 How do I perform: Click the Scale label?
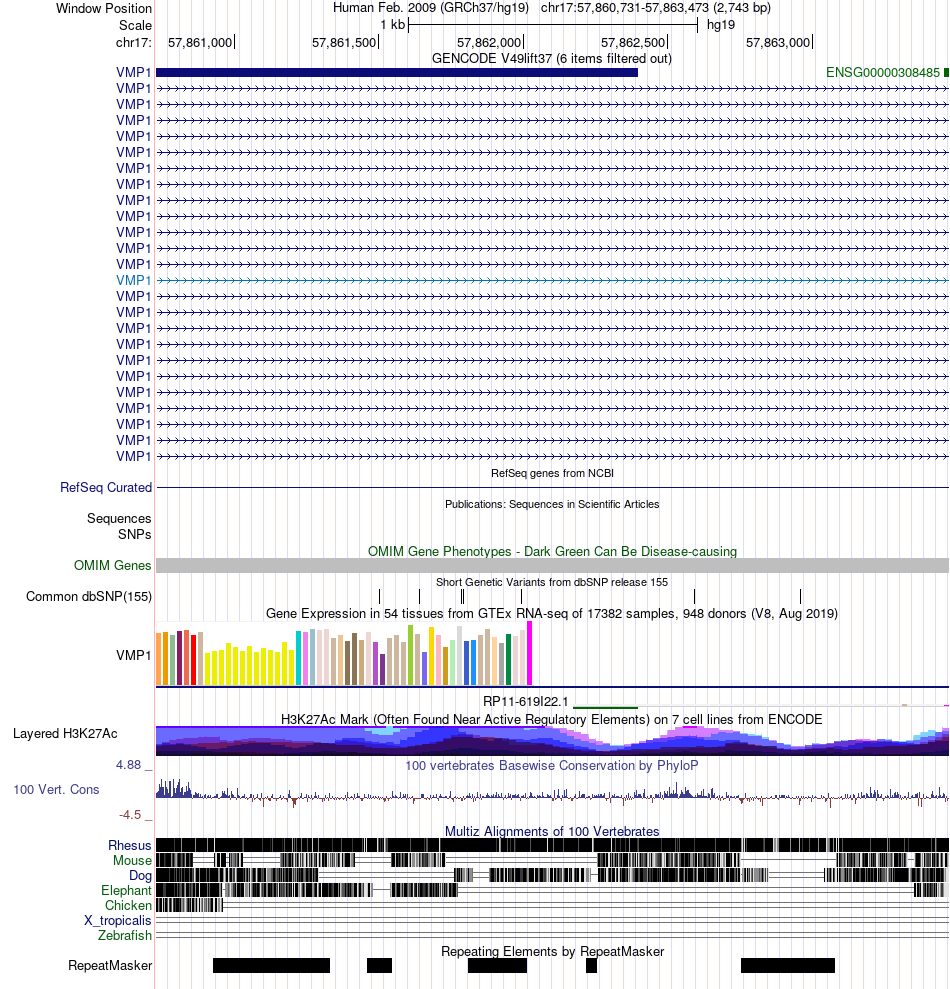click(x=136, y=25)
